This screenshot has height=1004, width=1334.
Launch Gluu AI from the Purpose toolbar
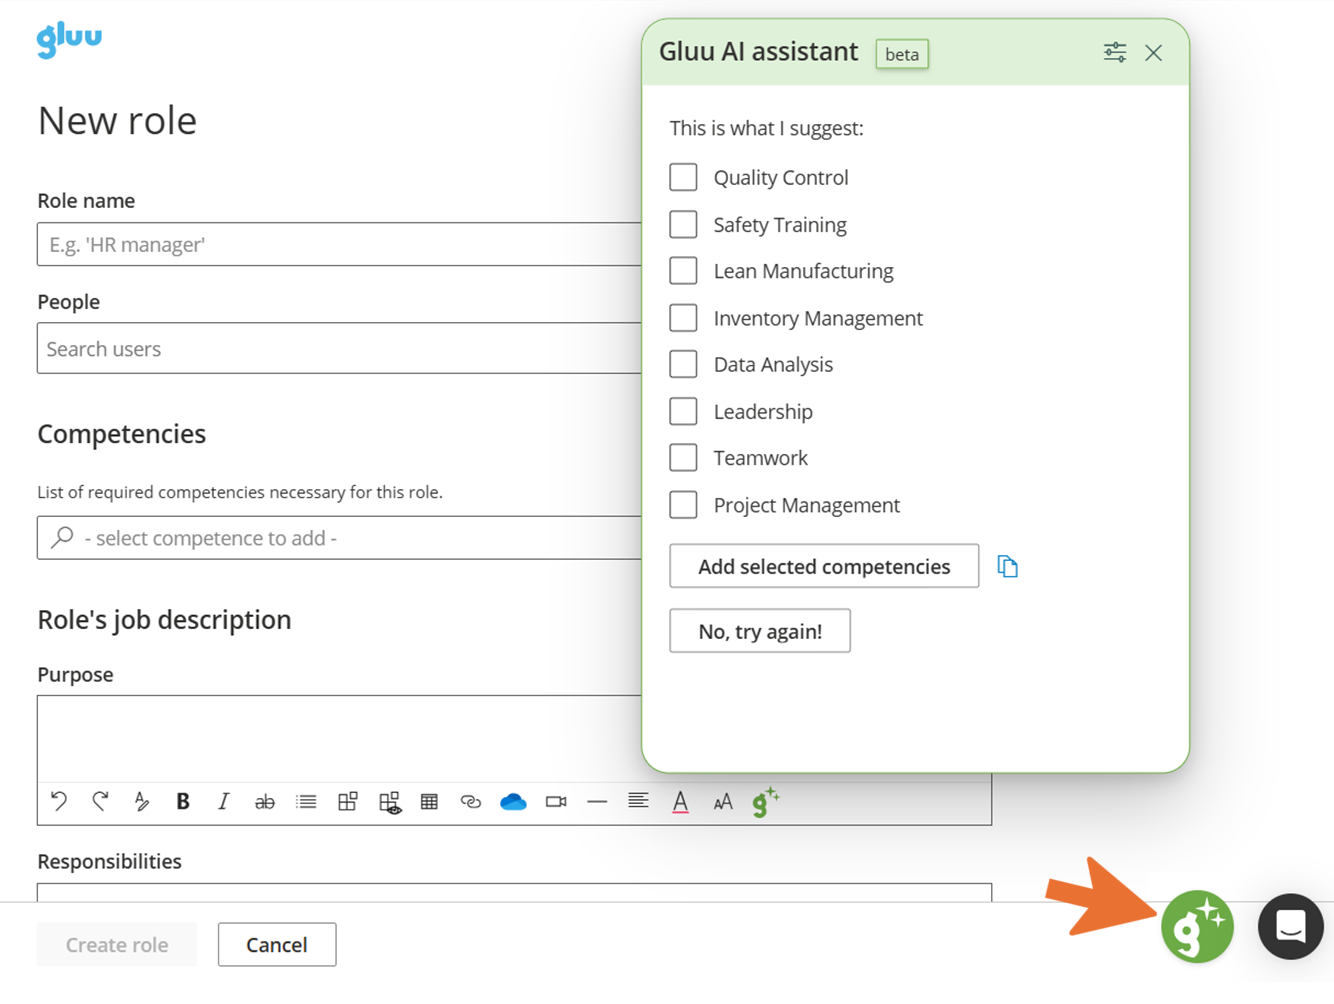[765, 801]
